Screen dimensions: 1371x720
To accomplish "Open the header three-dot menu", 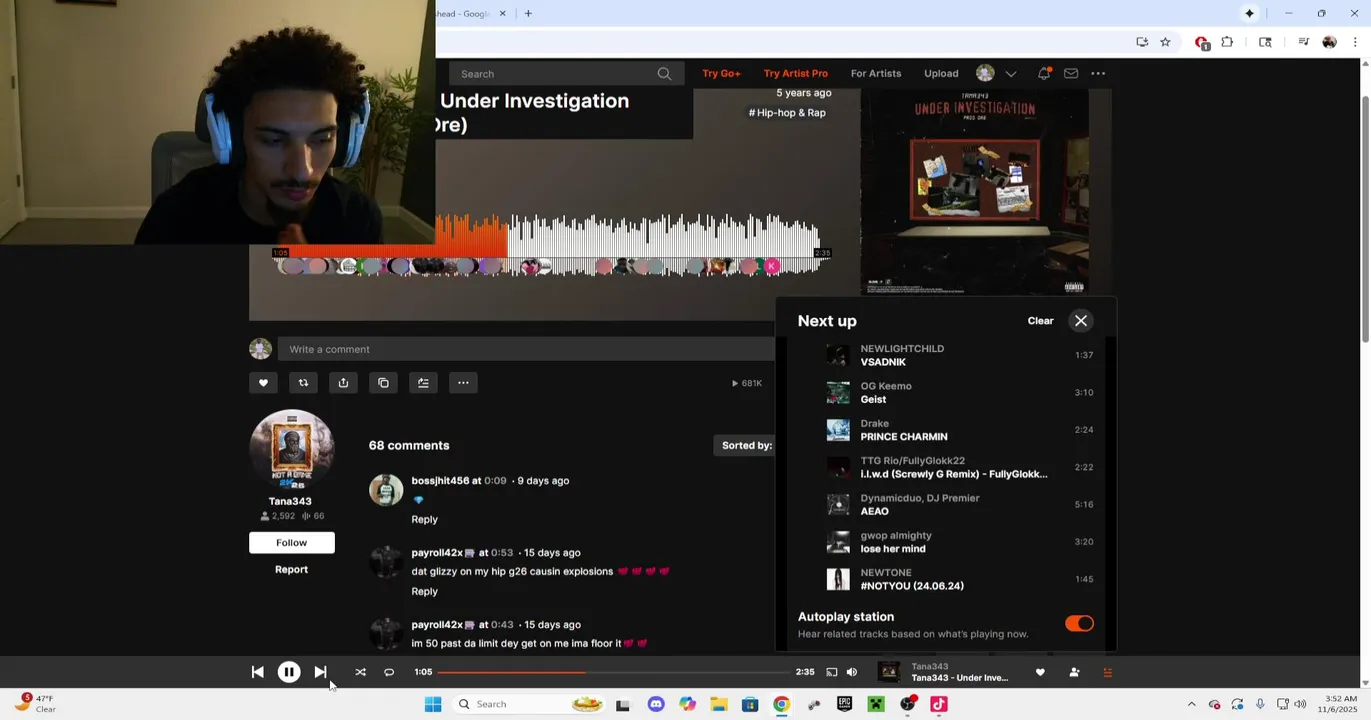I will (x=1098, y=74).
